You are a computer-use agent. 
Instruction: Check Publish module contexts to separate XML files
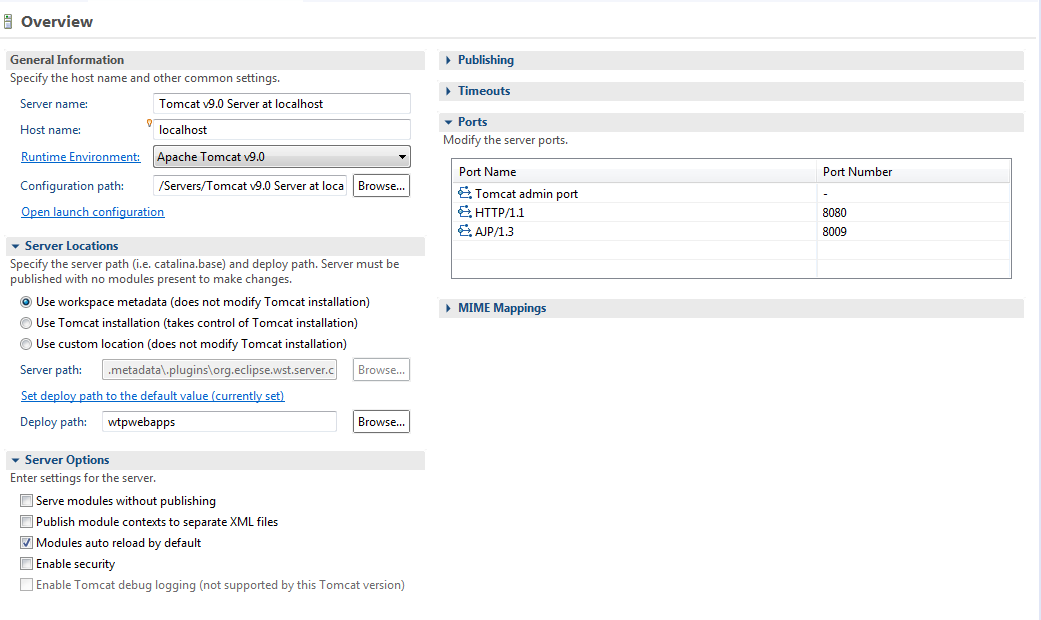click(x=27, y=522)
